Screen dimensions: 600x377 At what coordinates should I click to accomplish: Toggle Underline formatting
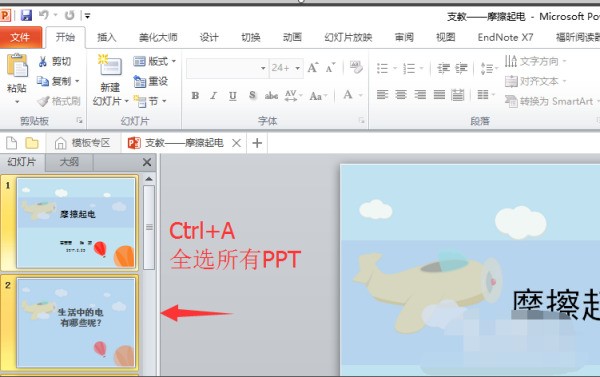233,95
